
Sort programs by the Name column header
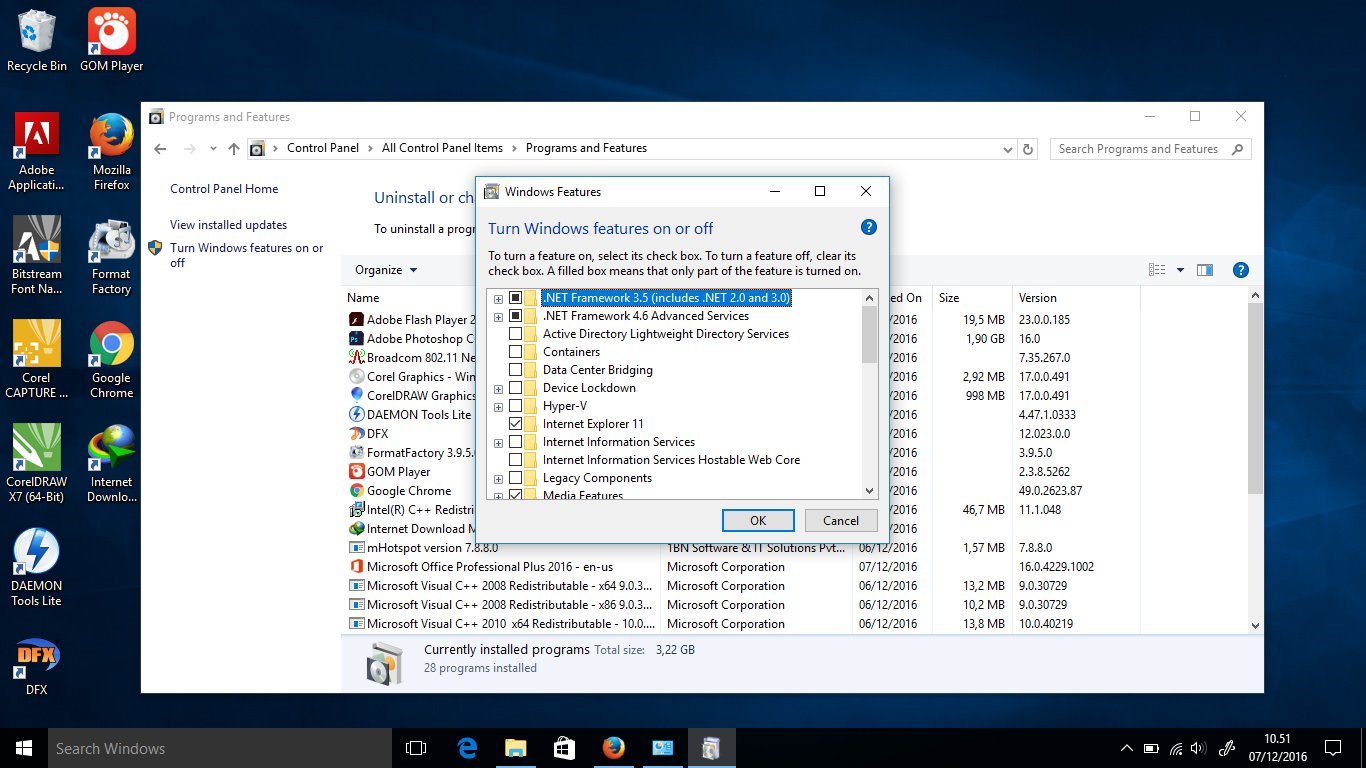pos(363,298)
